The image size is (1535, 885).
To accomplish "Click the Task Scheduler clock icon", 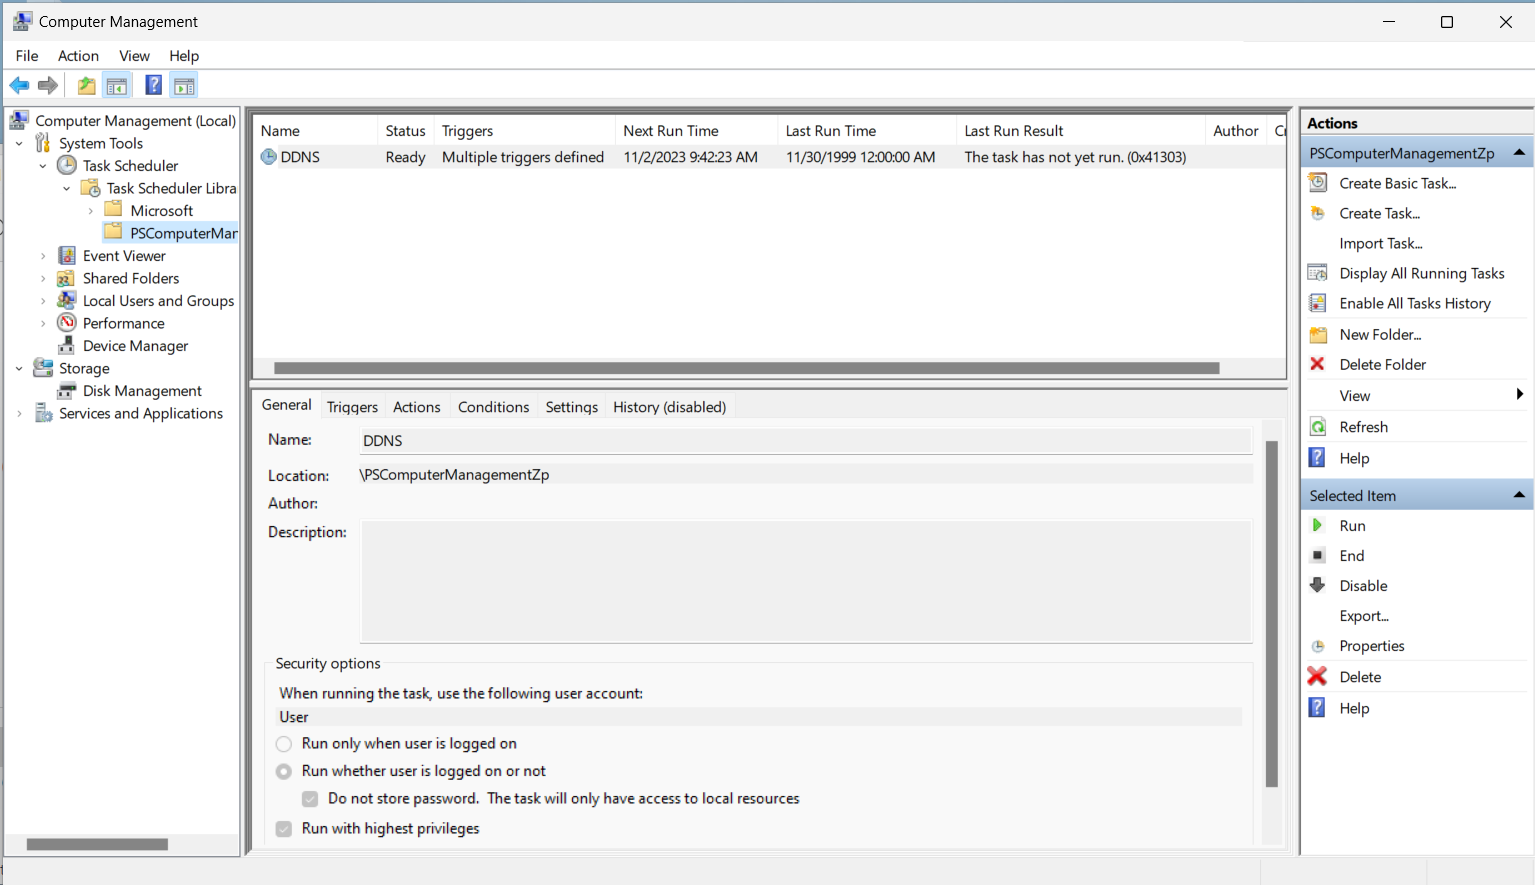I will [x=67, y=165].
